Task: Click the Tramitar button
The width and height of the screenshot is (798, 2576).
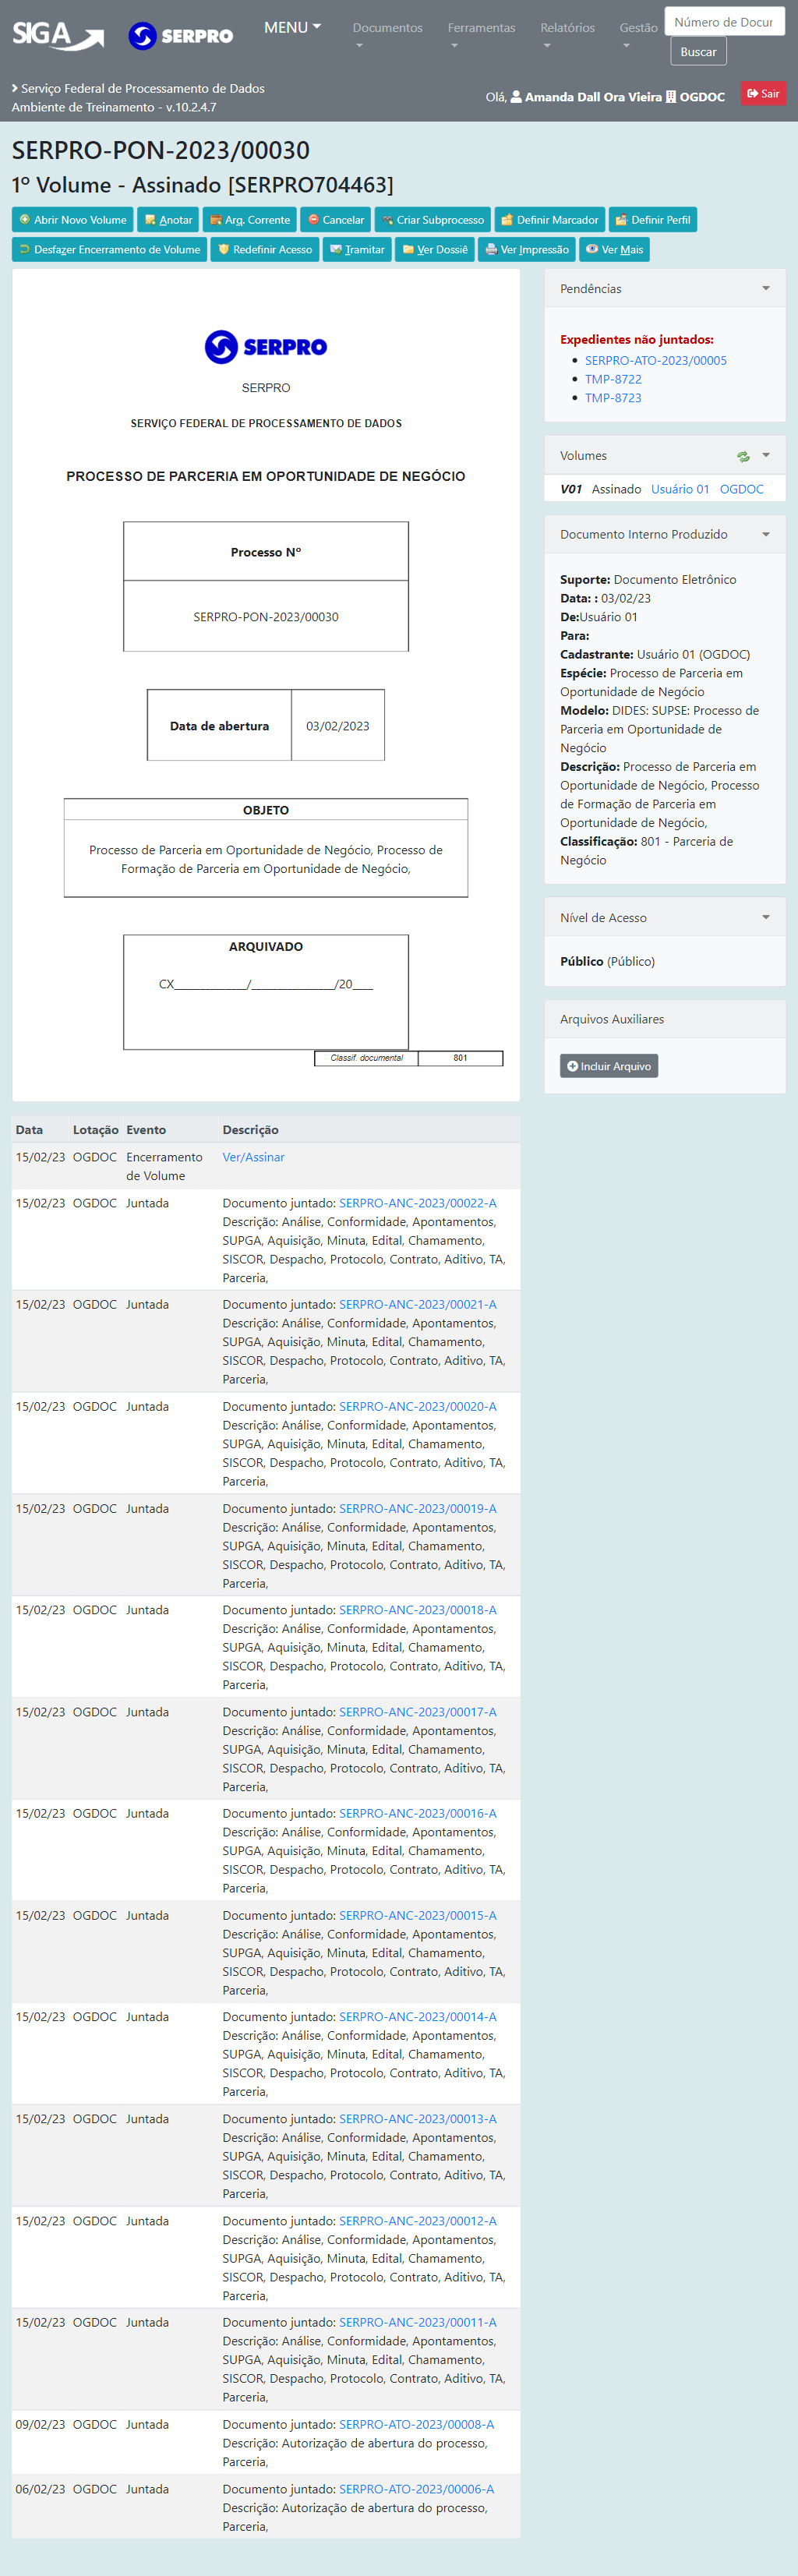Action: [357, 249]
